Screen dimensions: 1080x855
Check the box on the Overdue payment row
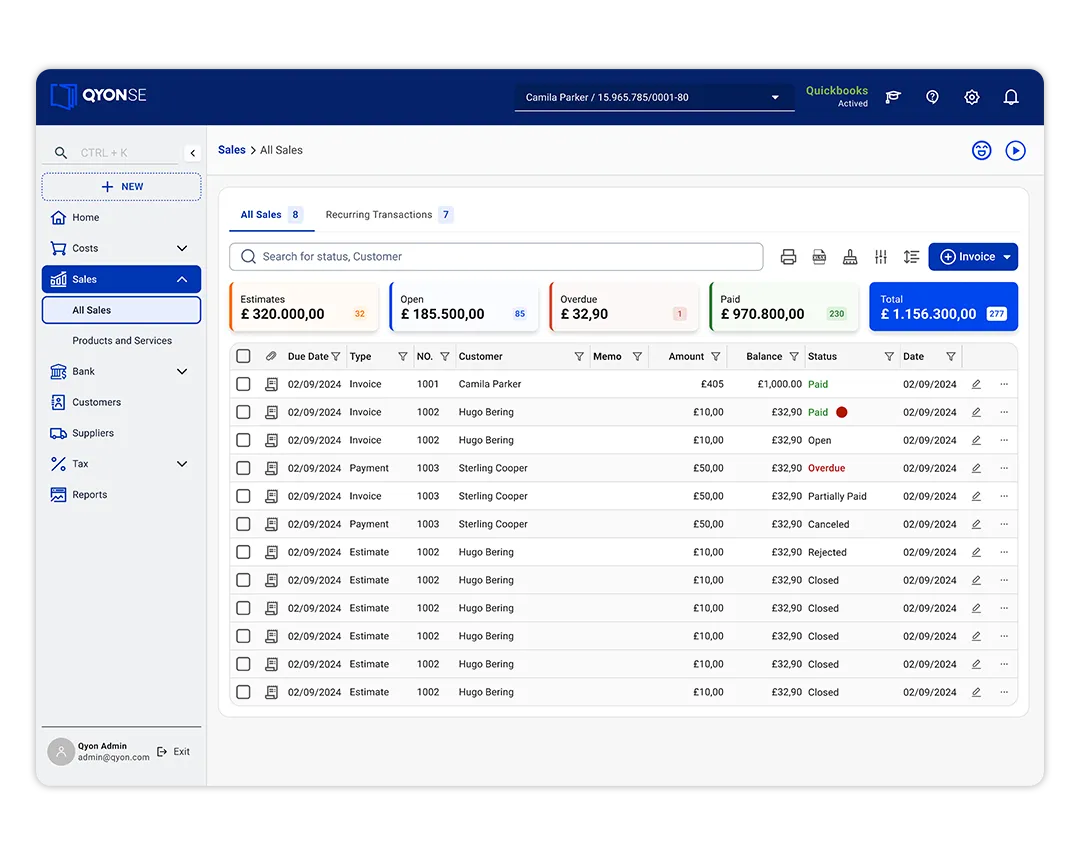(243, 468)
